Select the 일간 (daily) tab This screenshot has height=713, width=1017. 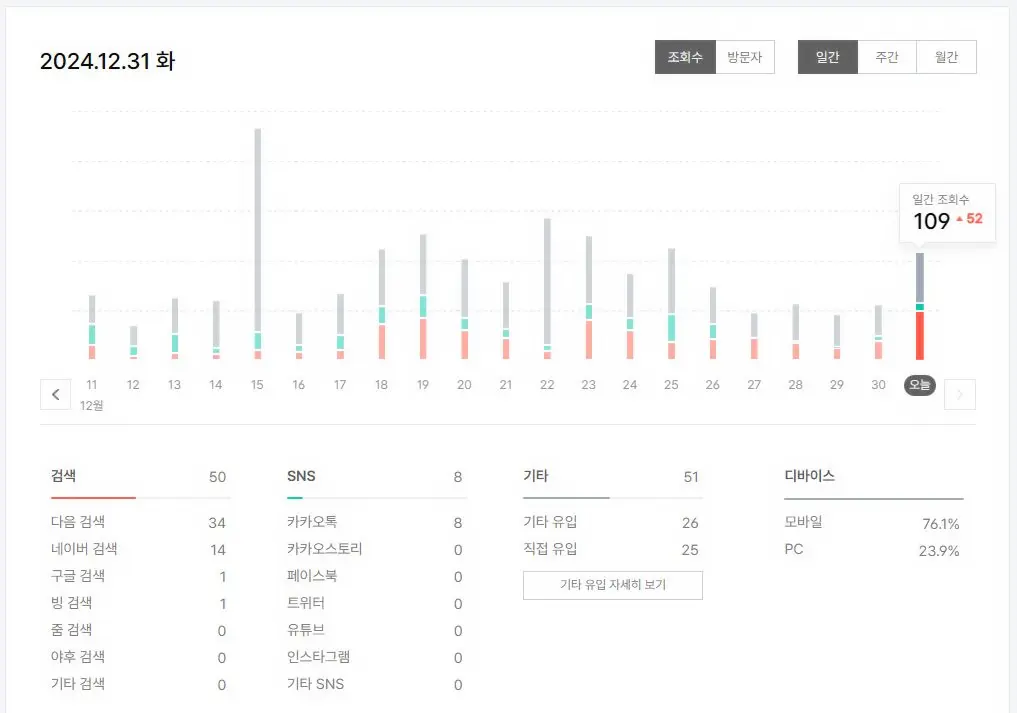(827, 57)
